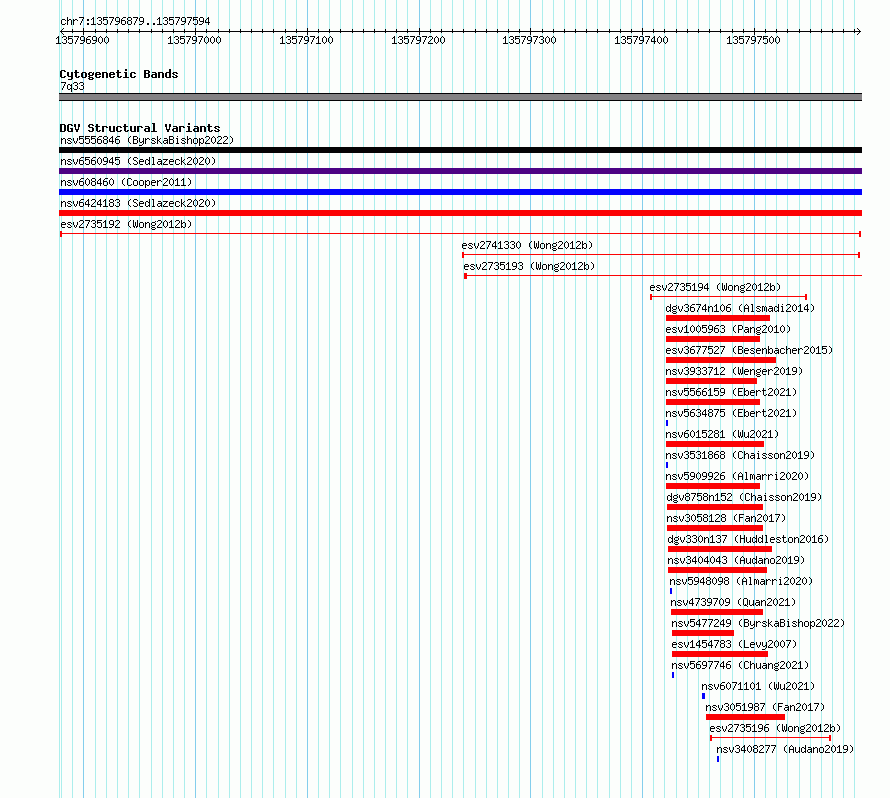Open esv2735196 (Wong2012b) variant

click(775, 728)
